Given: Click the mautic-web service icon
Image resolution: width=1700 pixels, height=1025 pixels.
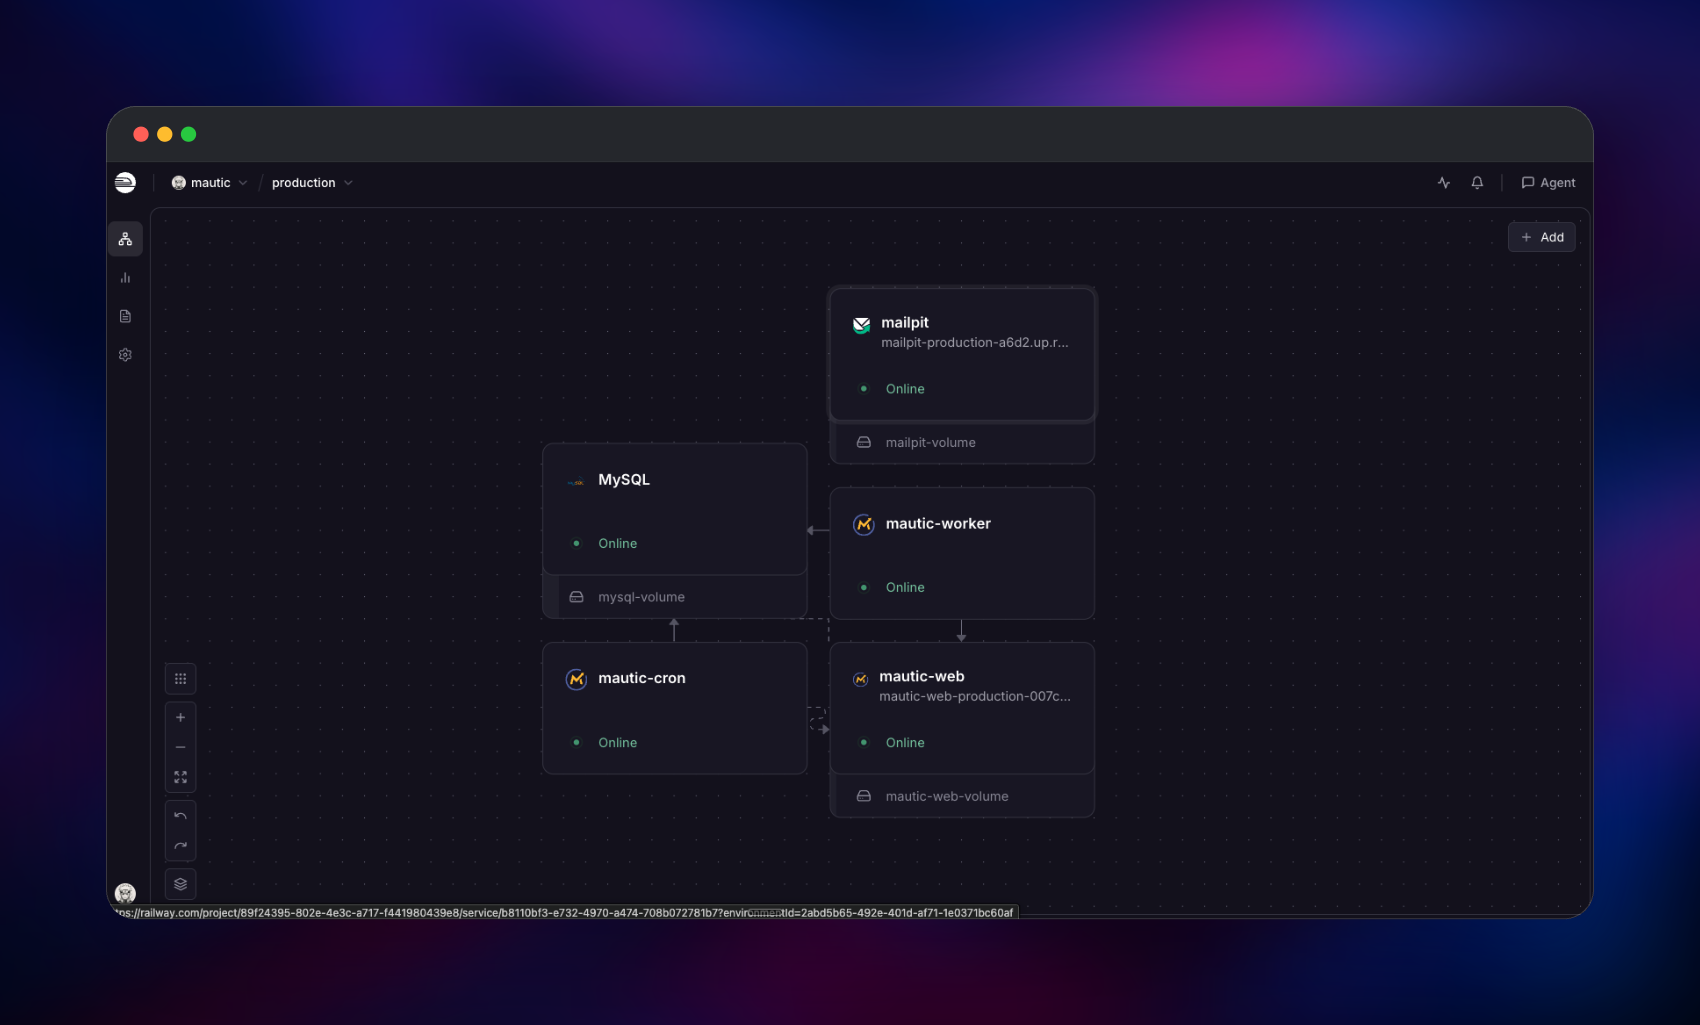Looking at the screenshot, I should point(861,679).
